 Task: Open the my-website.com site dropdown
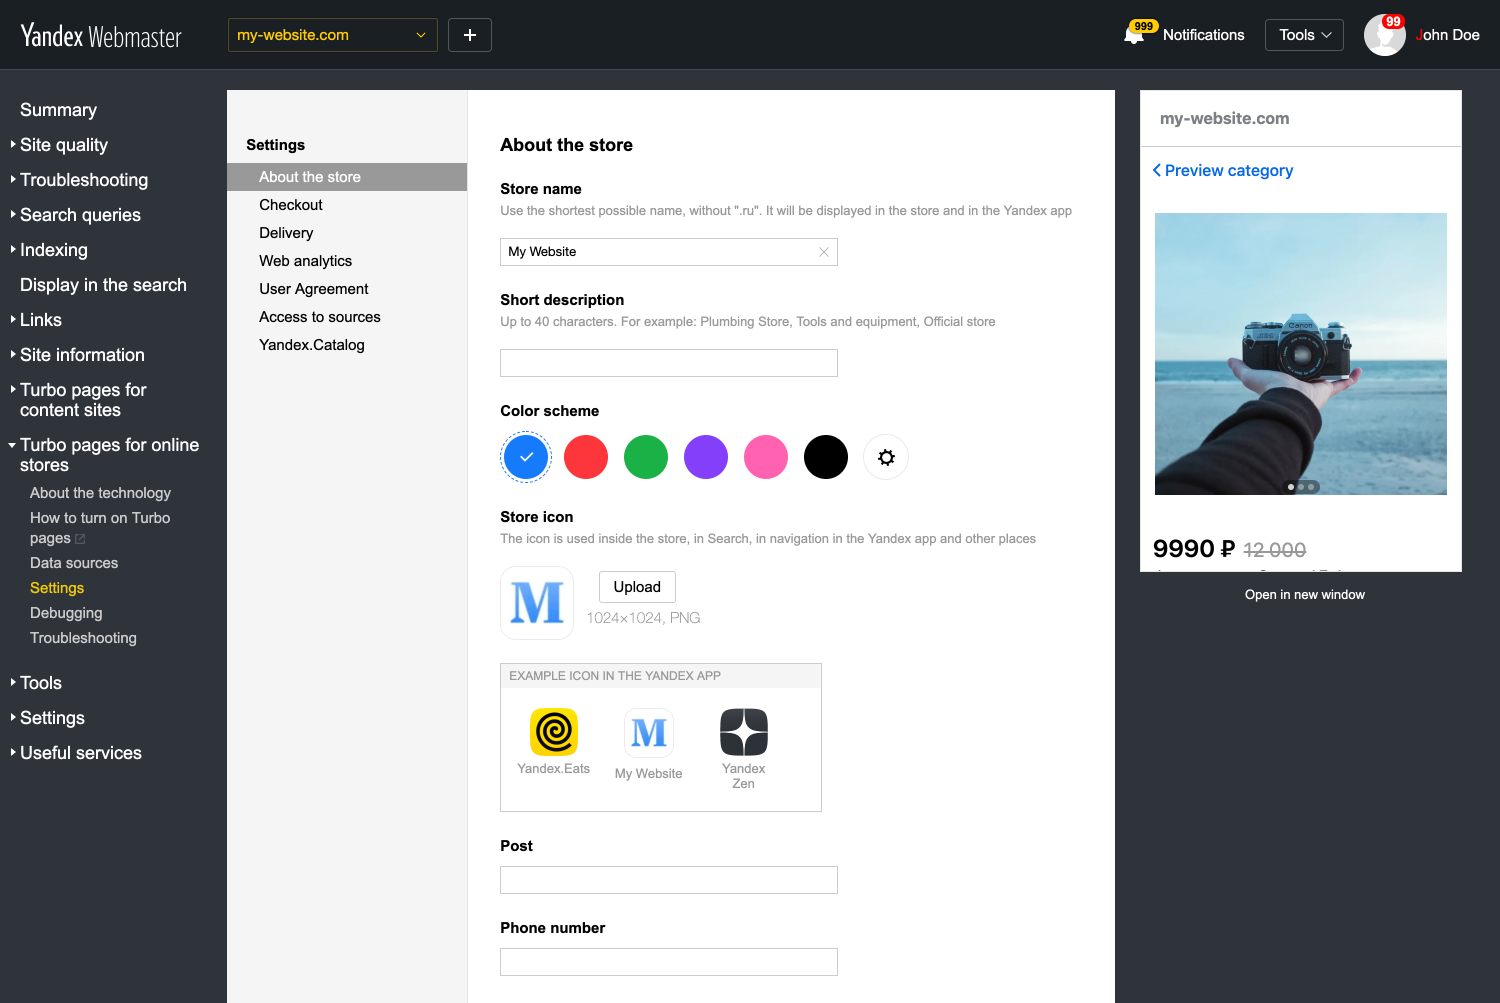pos(333,35)
